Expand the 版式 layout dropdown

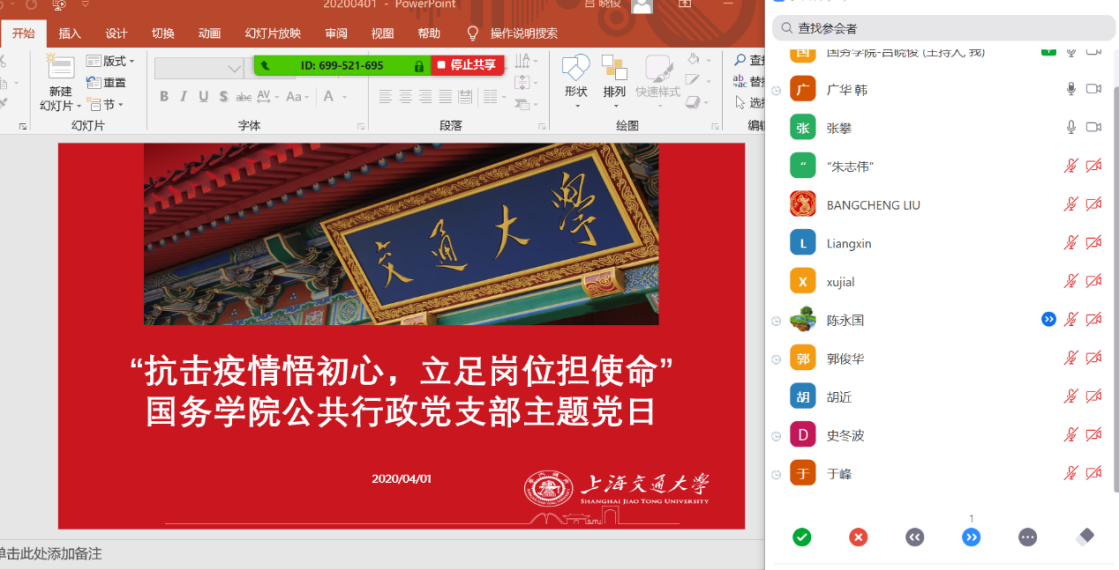pyautogui.click(x=110, y=61)
